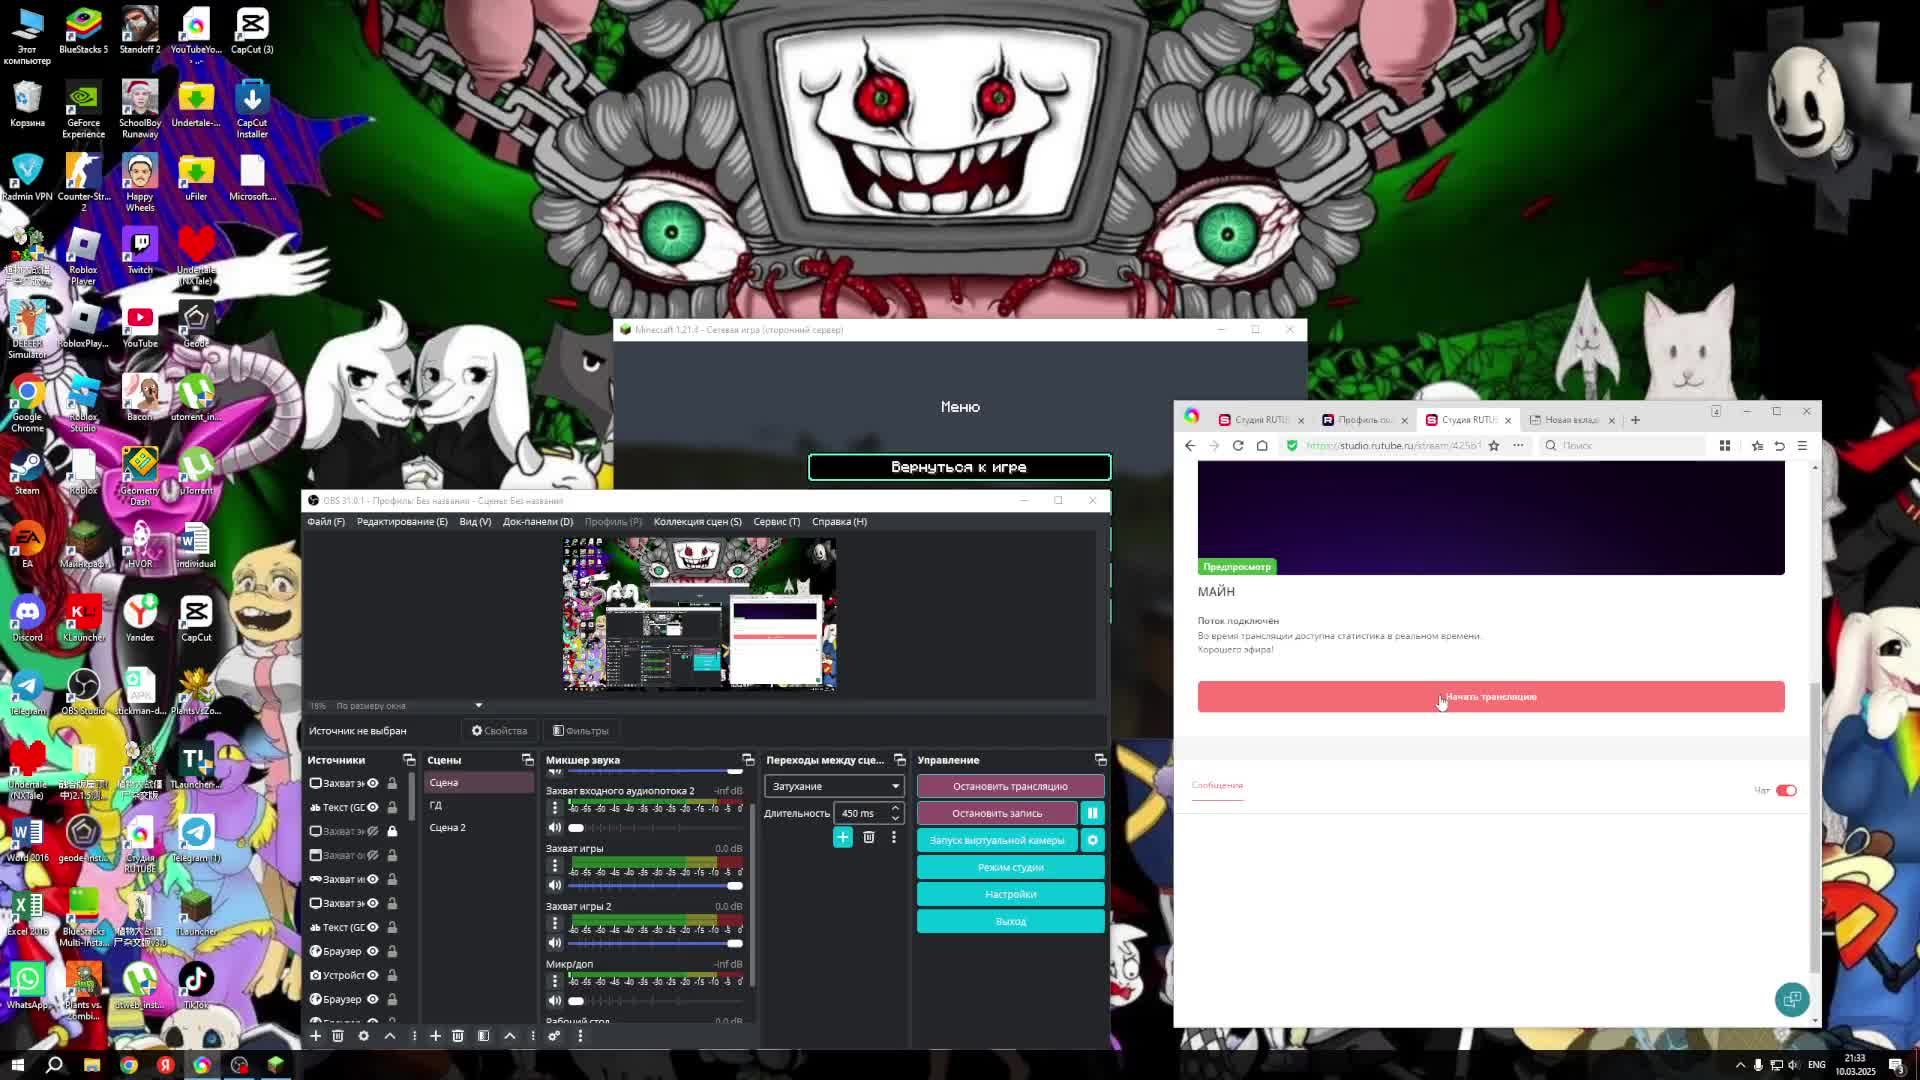Open the RUTUBE help chat widget
The width and height of the screenshot is (1920, 1080).
pos(1792,999)
